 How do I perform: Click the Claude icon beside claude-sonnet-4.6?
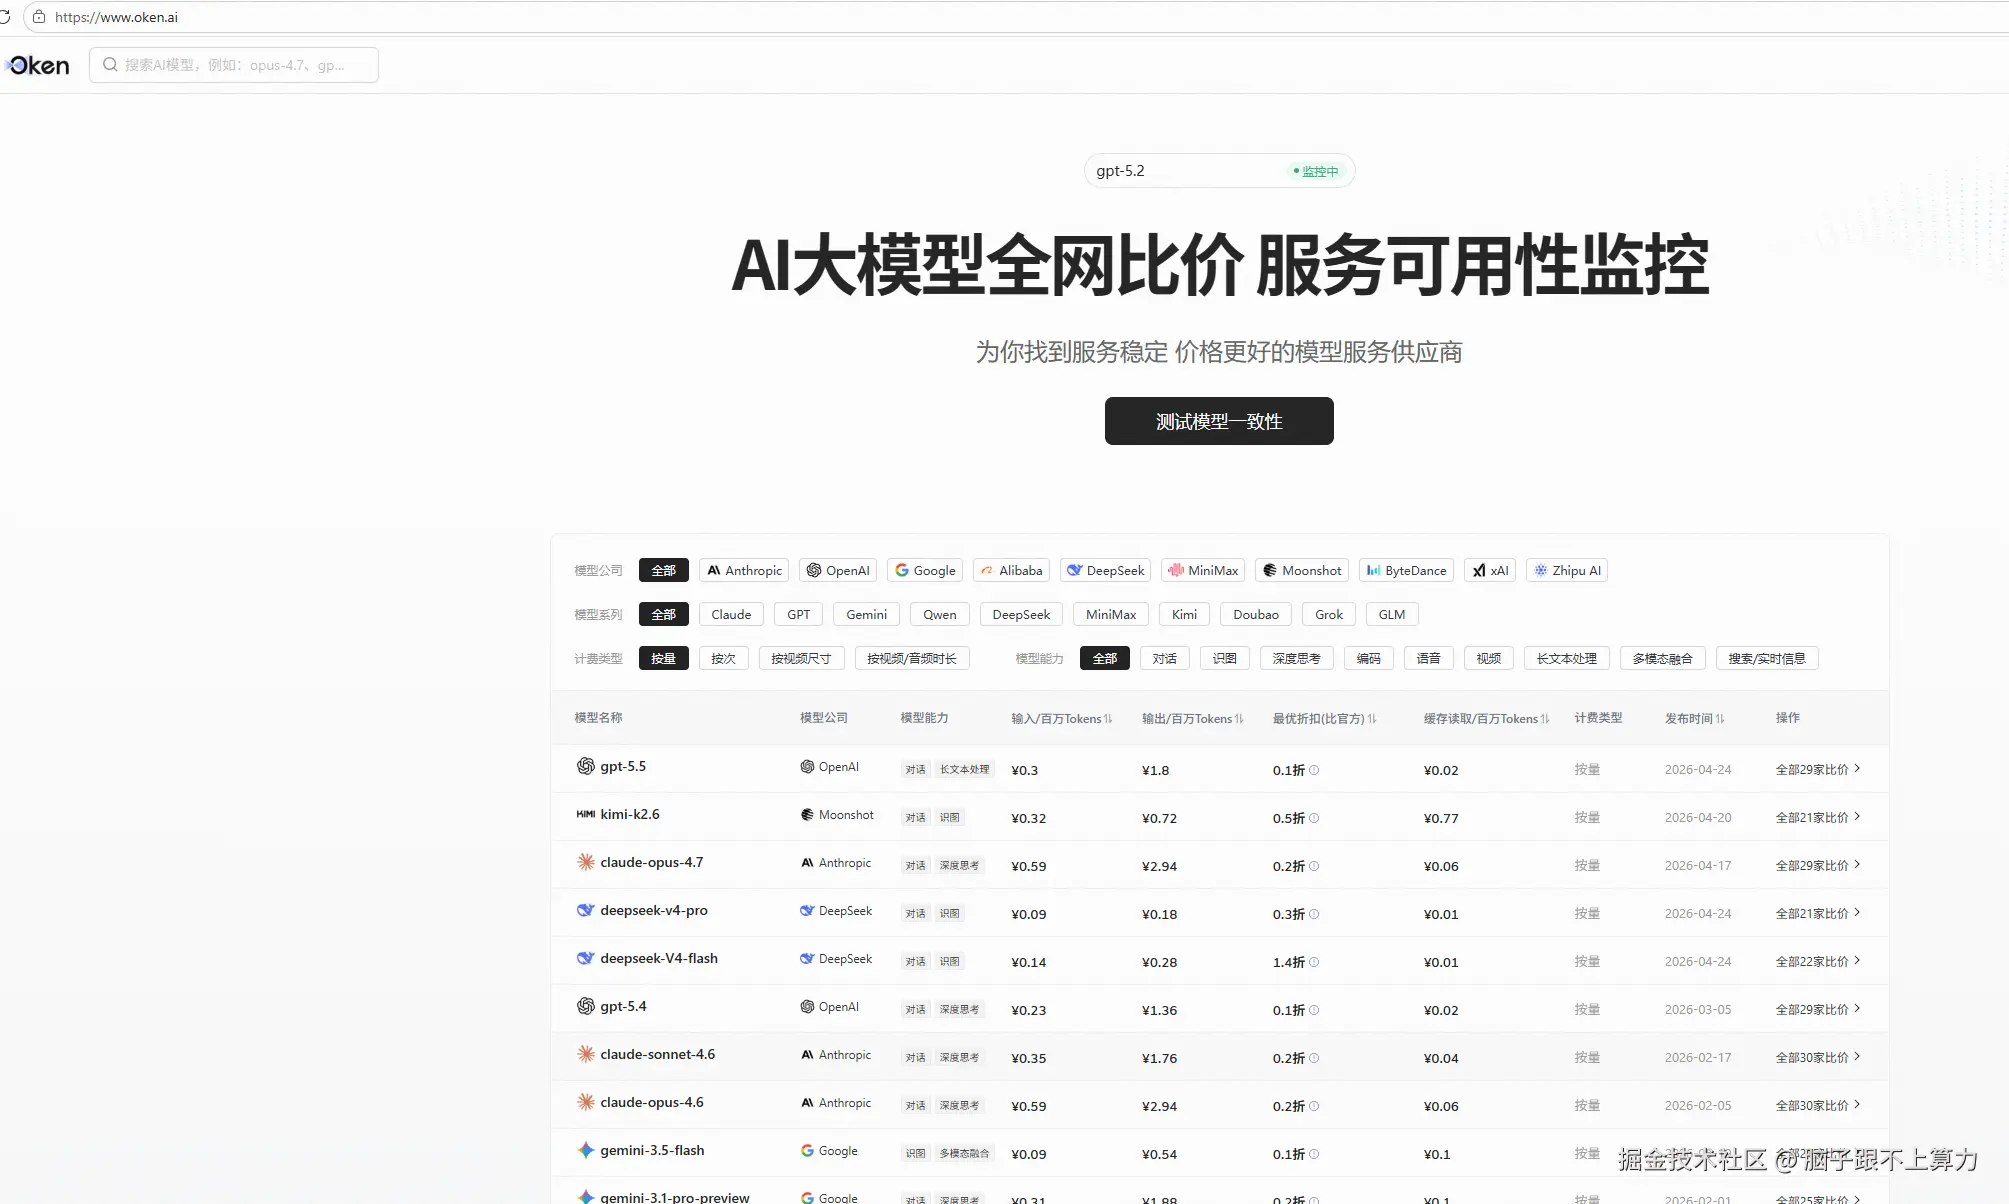[x=586, y=1054]
